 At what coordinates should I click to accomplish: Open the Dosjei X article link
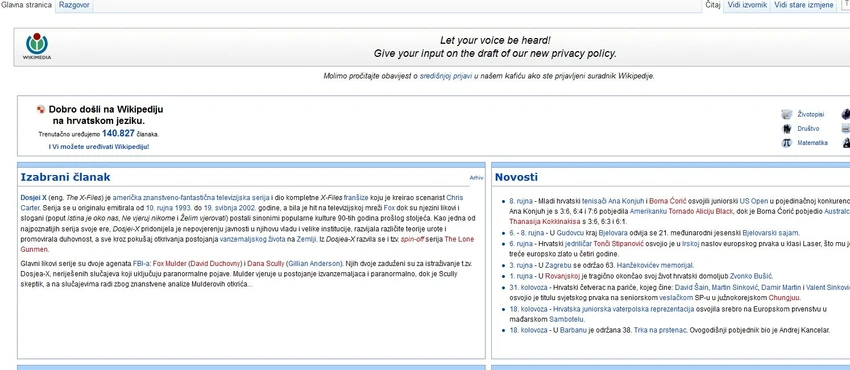(x=34, y=198)
